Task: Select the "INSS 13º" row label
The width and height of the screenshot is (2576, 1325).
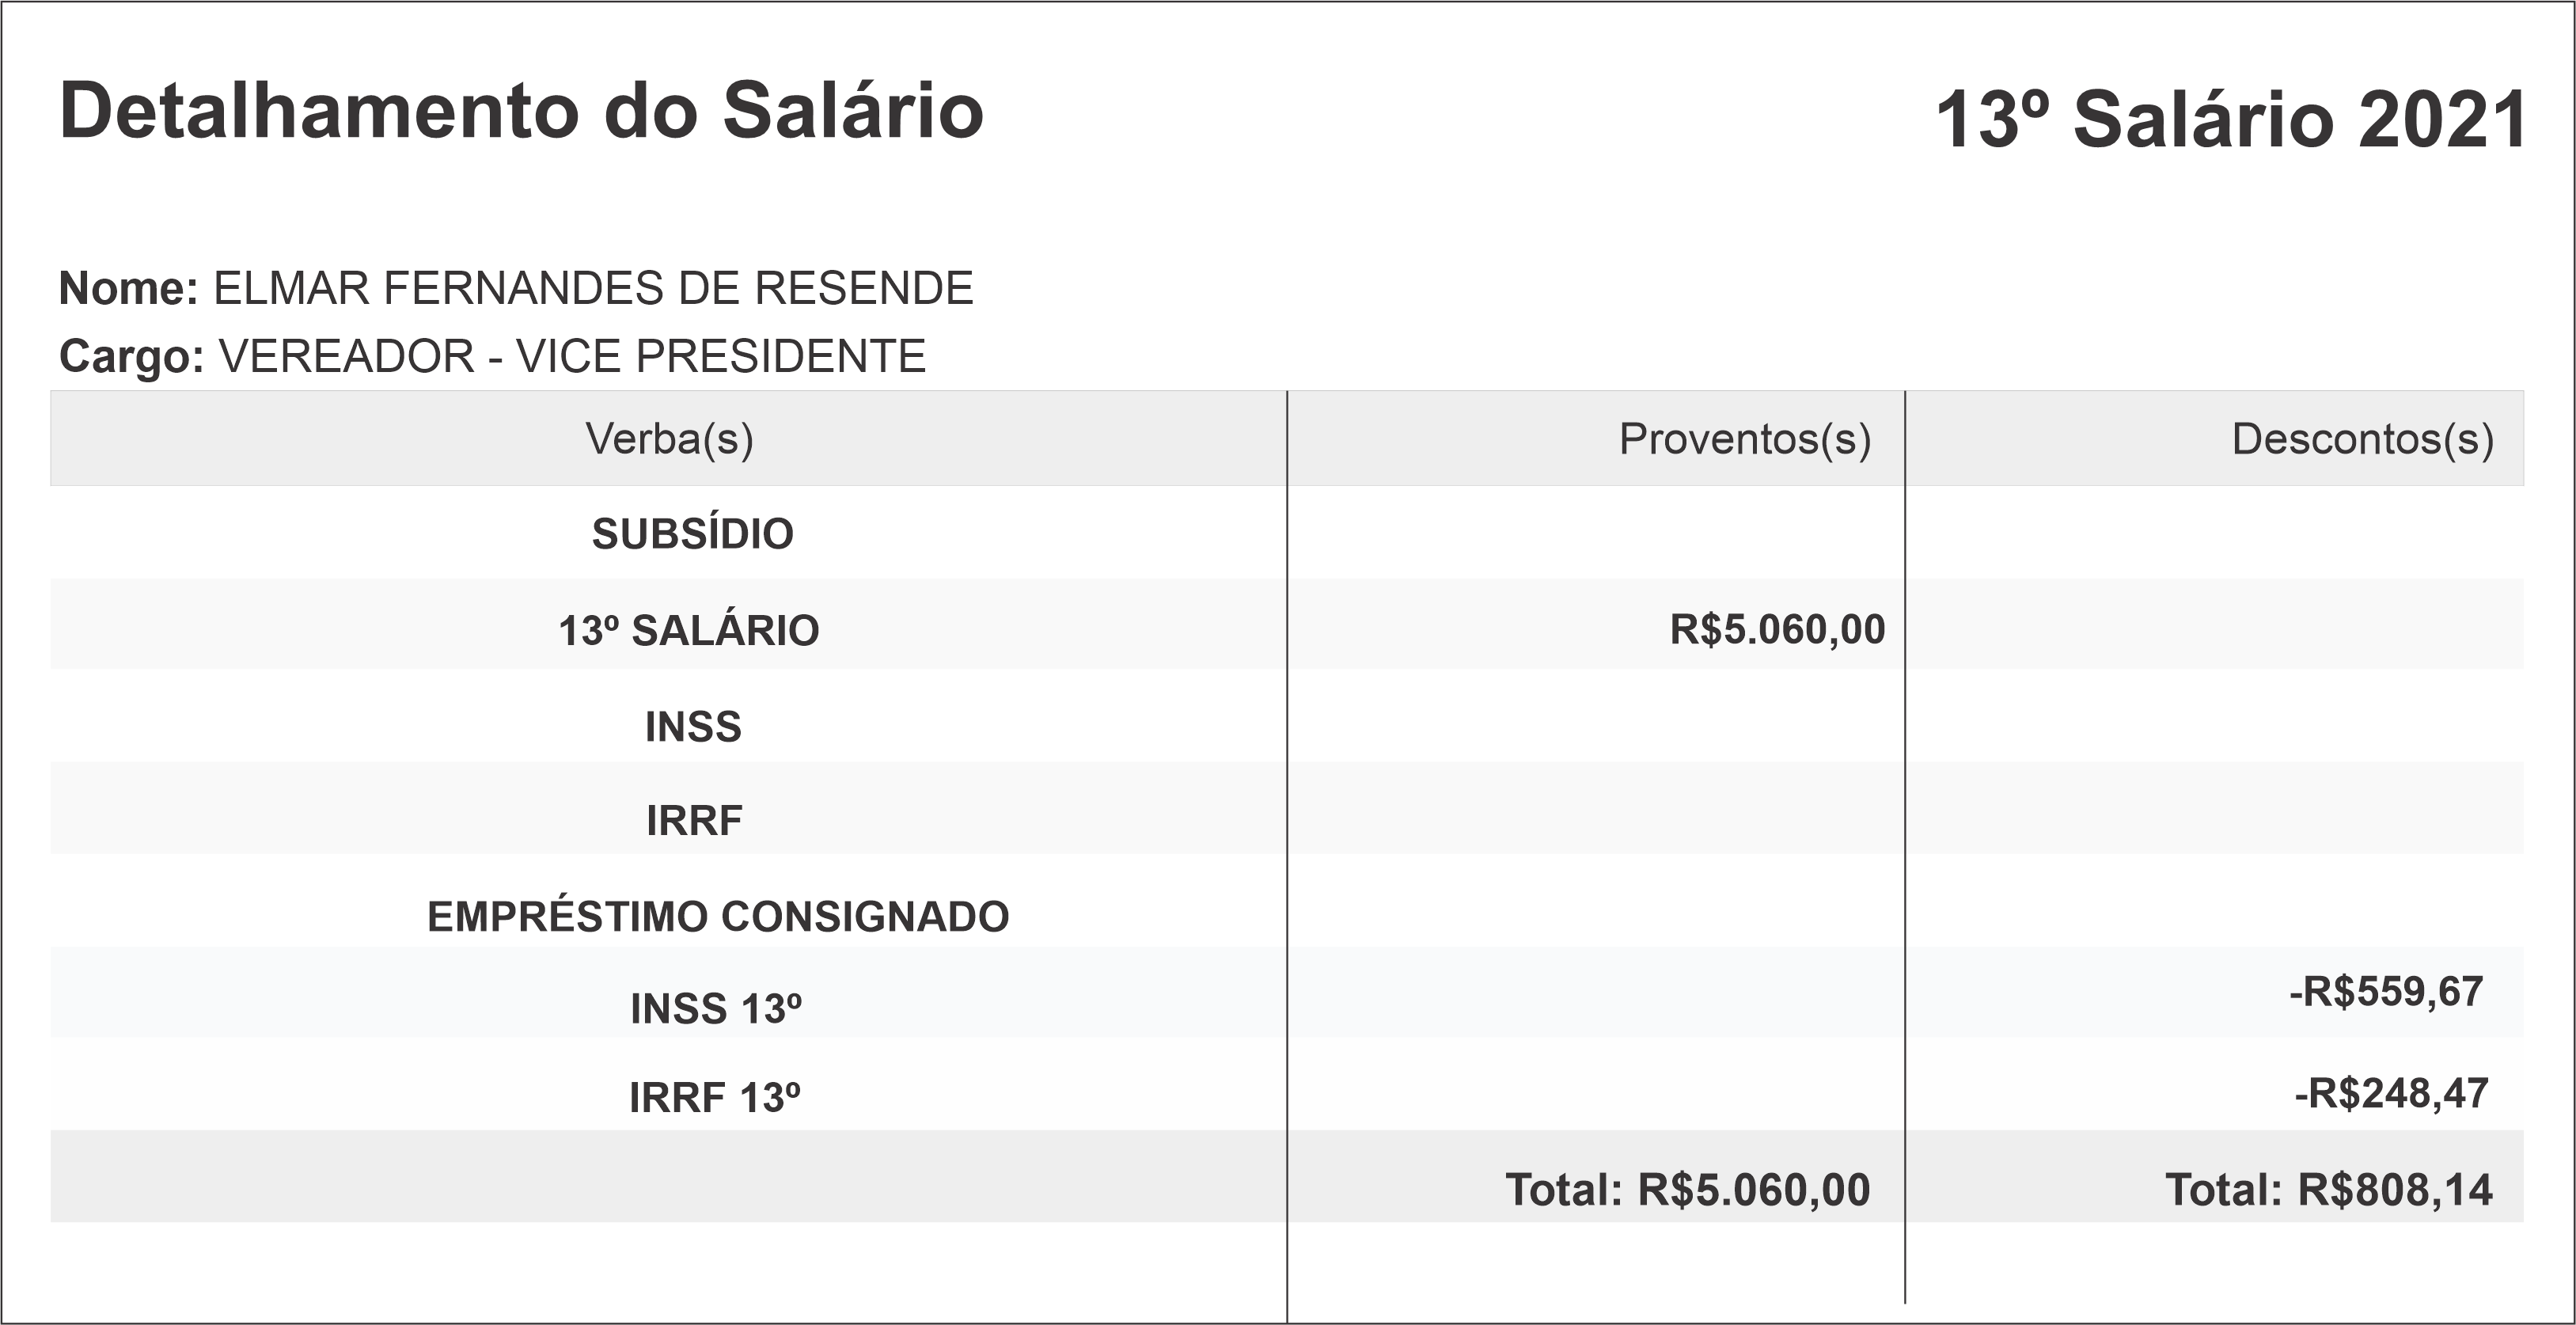Action: tap(715, 1009)
